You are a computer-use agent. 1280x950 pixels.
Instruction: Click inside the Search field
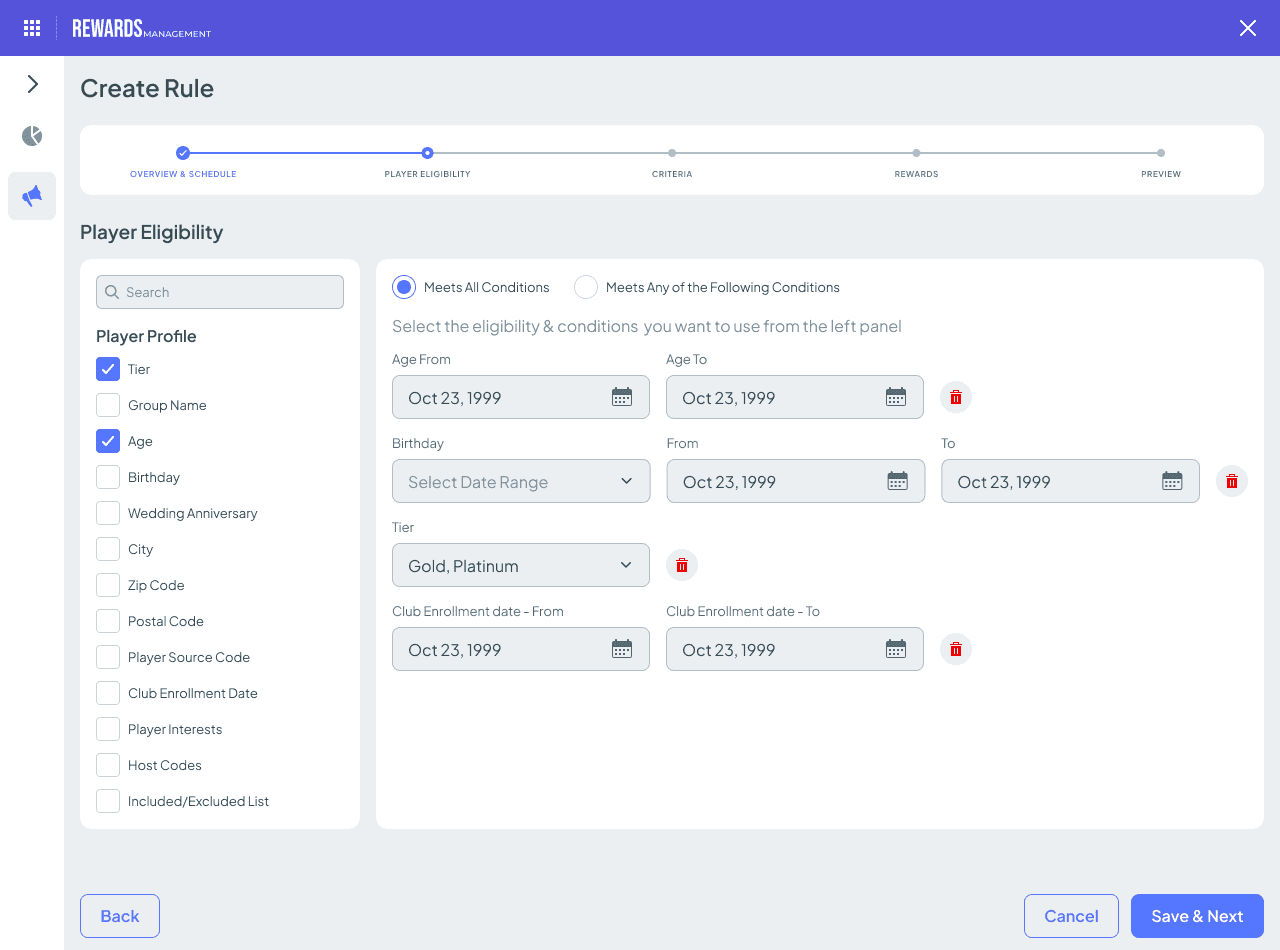pyautogui.click(x=219, y=291)
